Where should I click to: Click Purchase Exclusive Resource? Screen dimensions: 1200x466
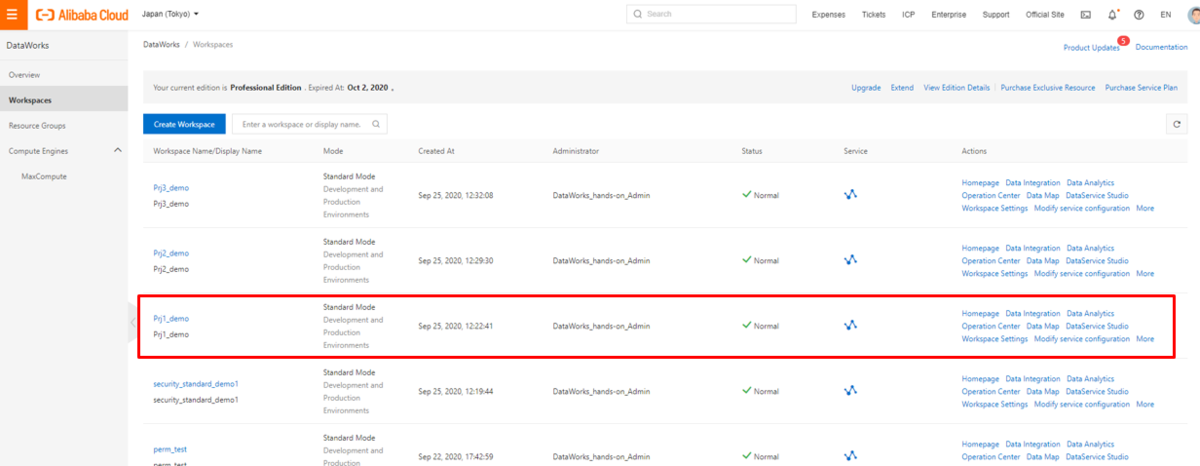[1048, 87]
